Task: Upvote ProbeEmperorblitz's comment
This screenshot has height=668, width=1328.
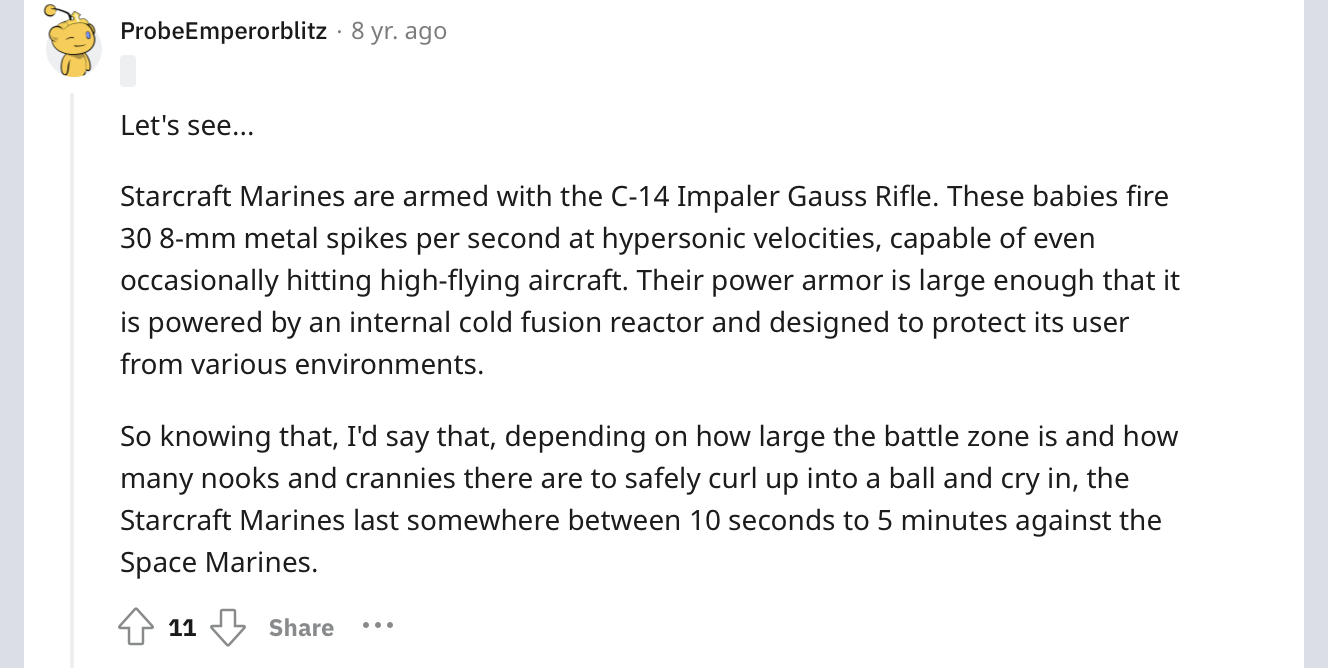Action: click(x=134, y=628)
